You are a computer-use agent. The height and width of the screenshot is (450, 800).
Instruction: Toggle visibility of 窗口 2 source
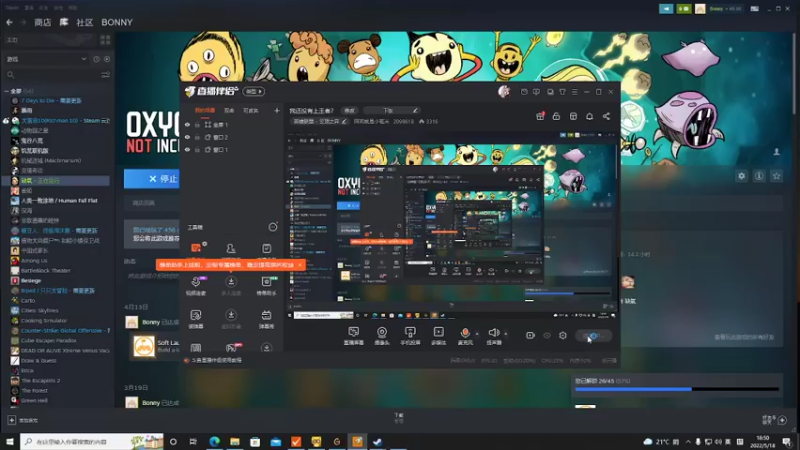pos(187,137)
